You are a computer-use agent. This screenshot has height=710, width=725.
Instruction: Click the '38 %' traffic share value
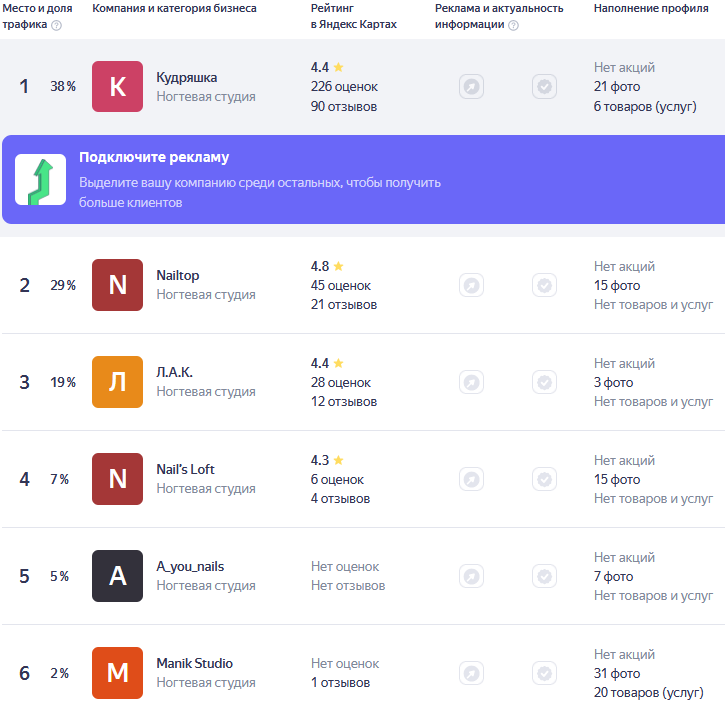click(63, 86)
